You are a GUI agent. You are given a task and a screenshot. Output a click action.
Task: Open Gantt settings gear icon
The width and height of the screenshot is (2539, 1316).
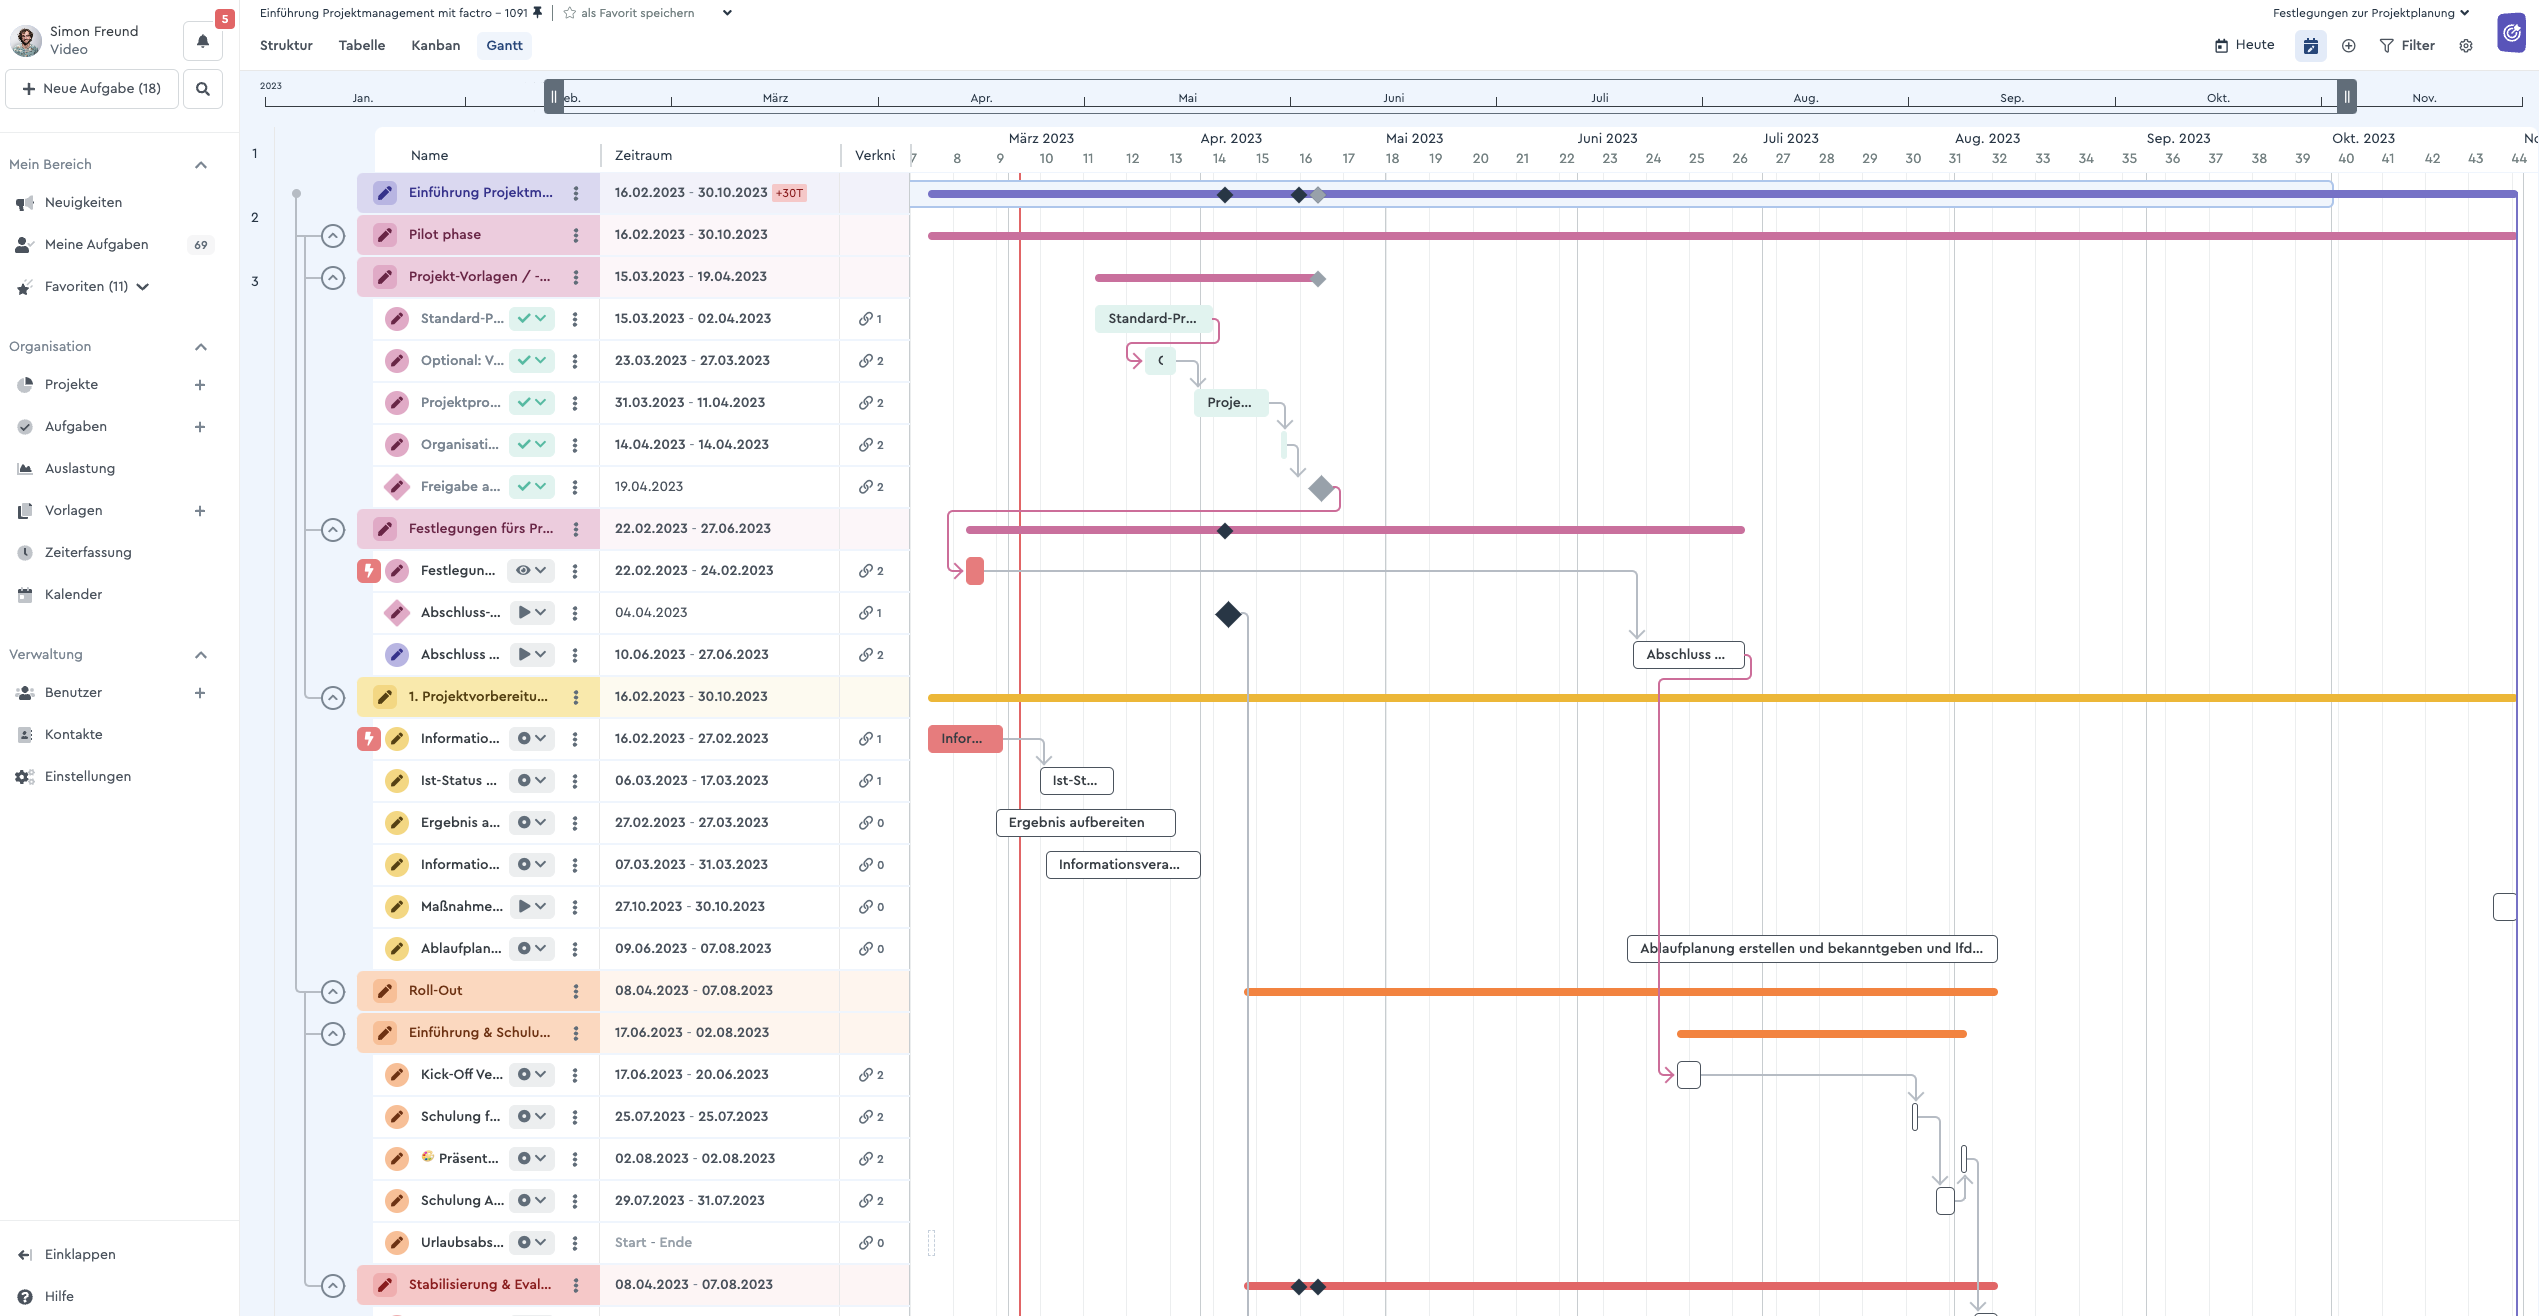(2466, 46)
